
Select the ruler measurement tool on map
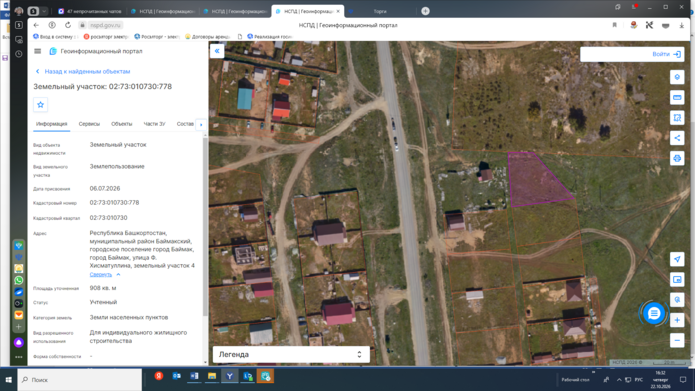point(677,98)
